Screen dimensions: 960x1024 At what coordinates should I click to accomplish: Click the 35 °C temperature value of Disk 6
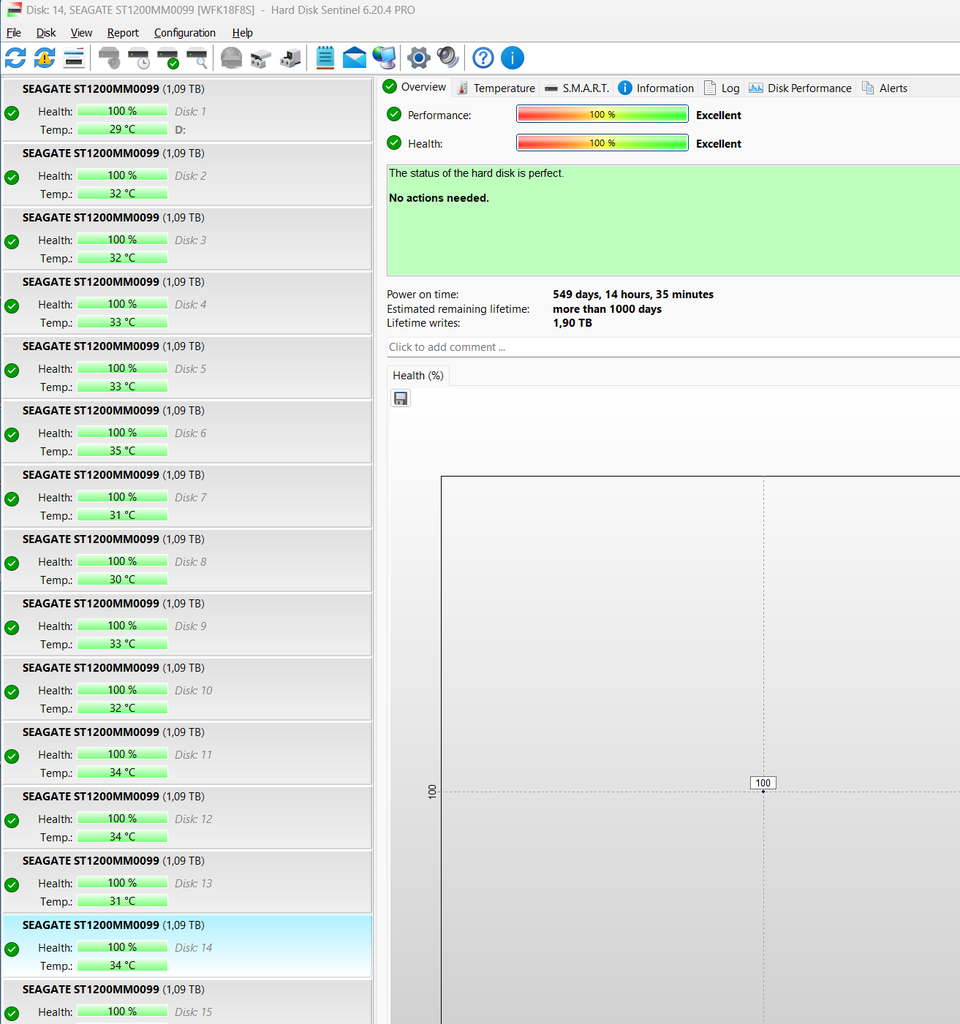tap(122, 451)
